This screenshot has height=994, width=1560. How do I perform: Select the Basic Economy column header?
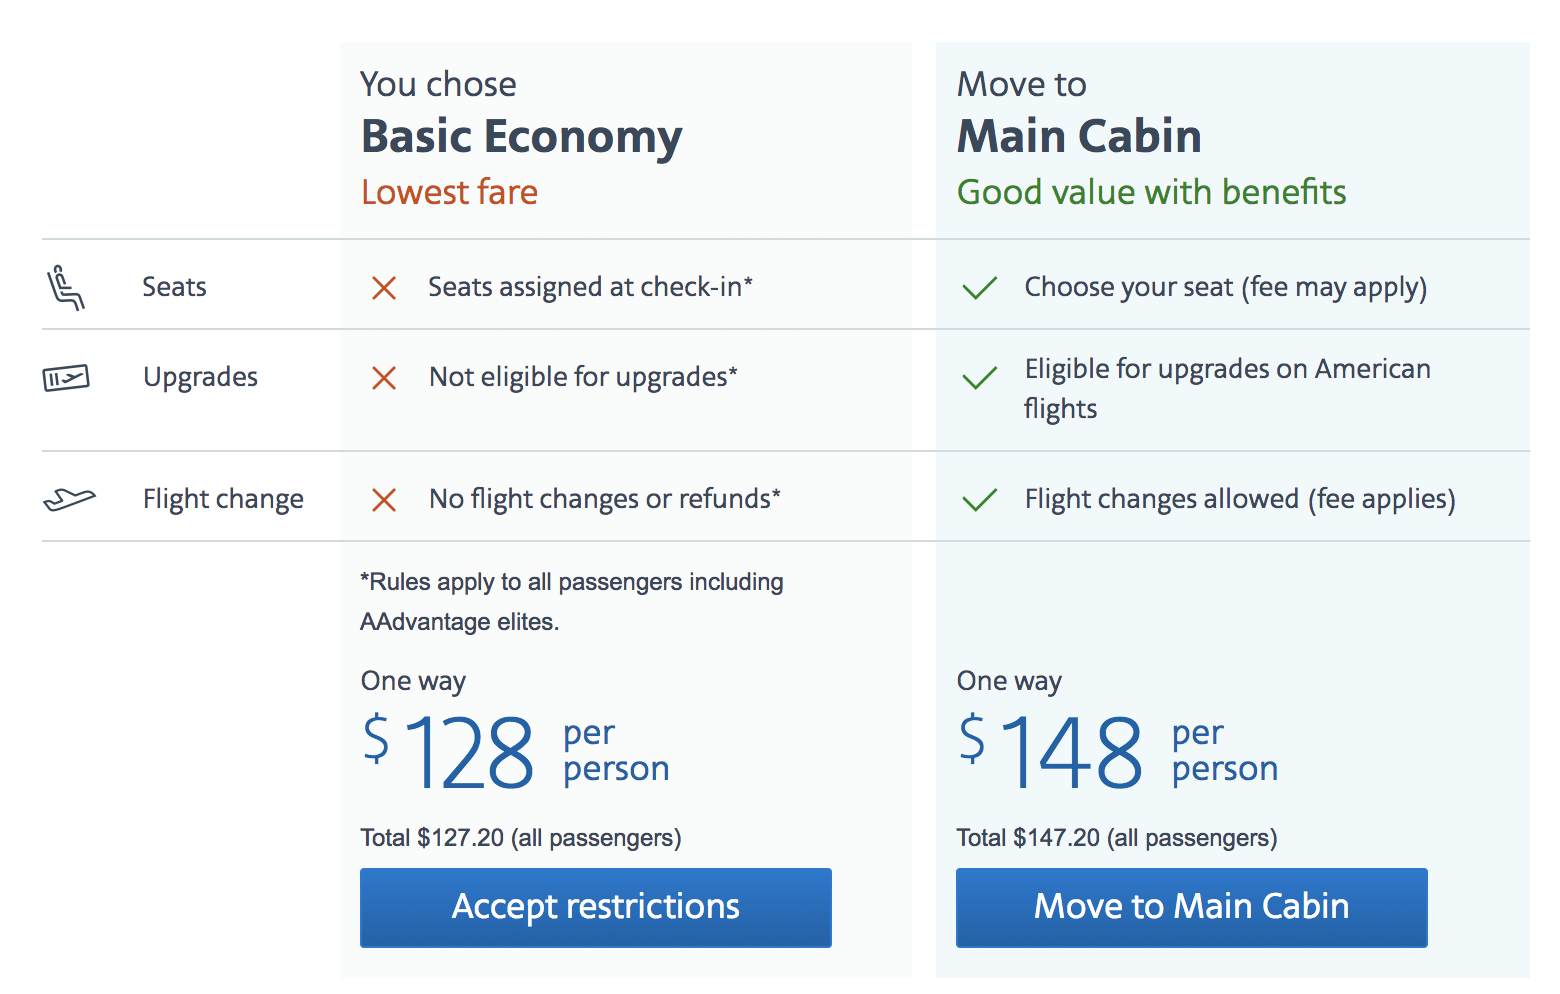[521, 136]
